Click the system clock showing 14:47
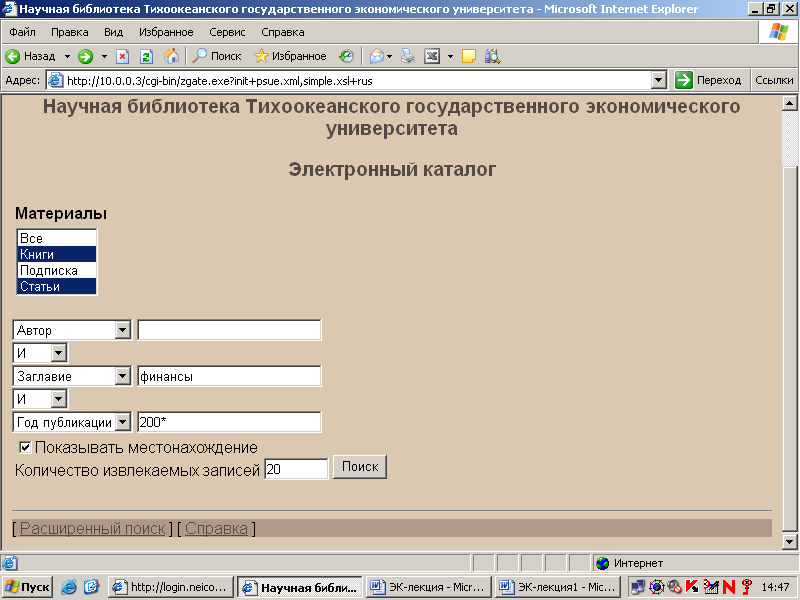 pyautogui.click(x=776, y=587)
